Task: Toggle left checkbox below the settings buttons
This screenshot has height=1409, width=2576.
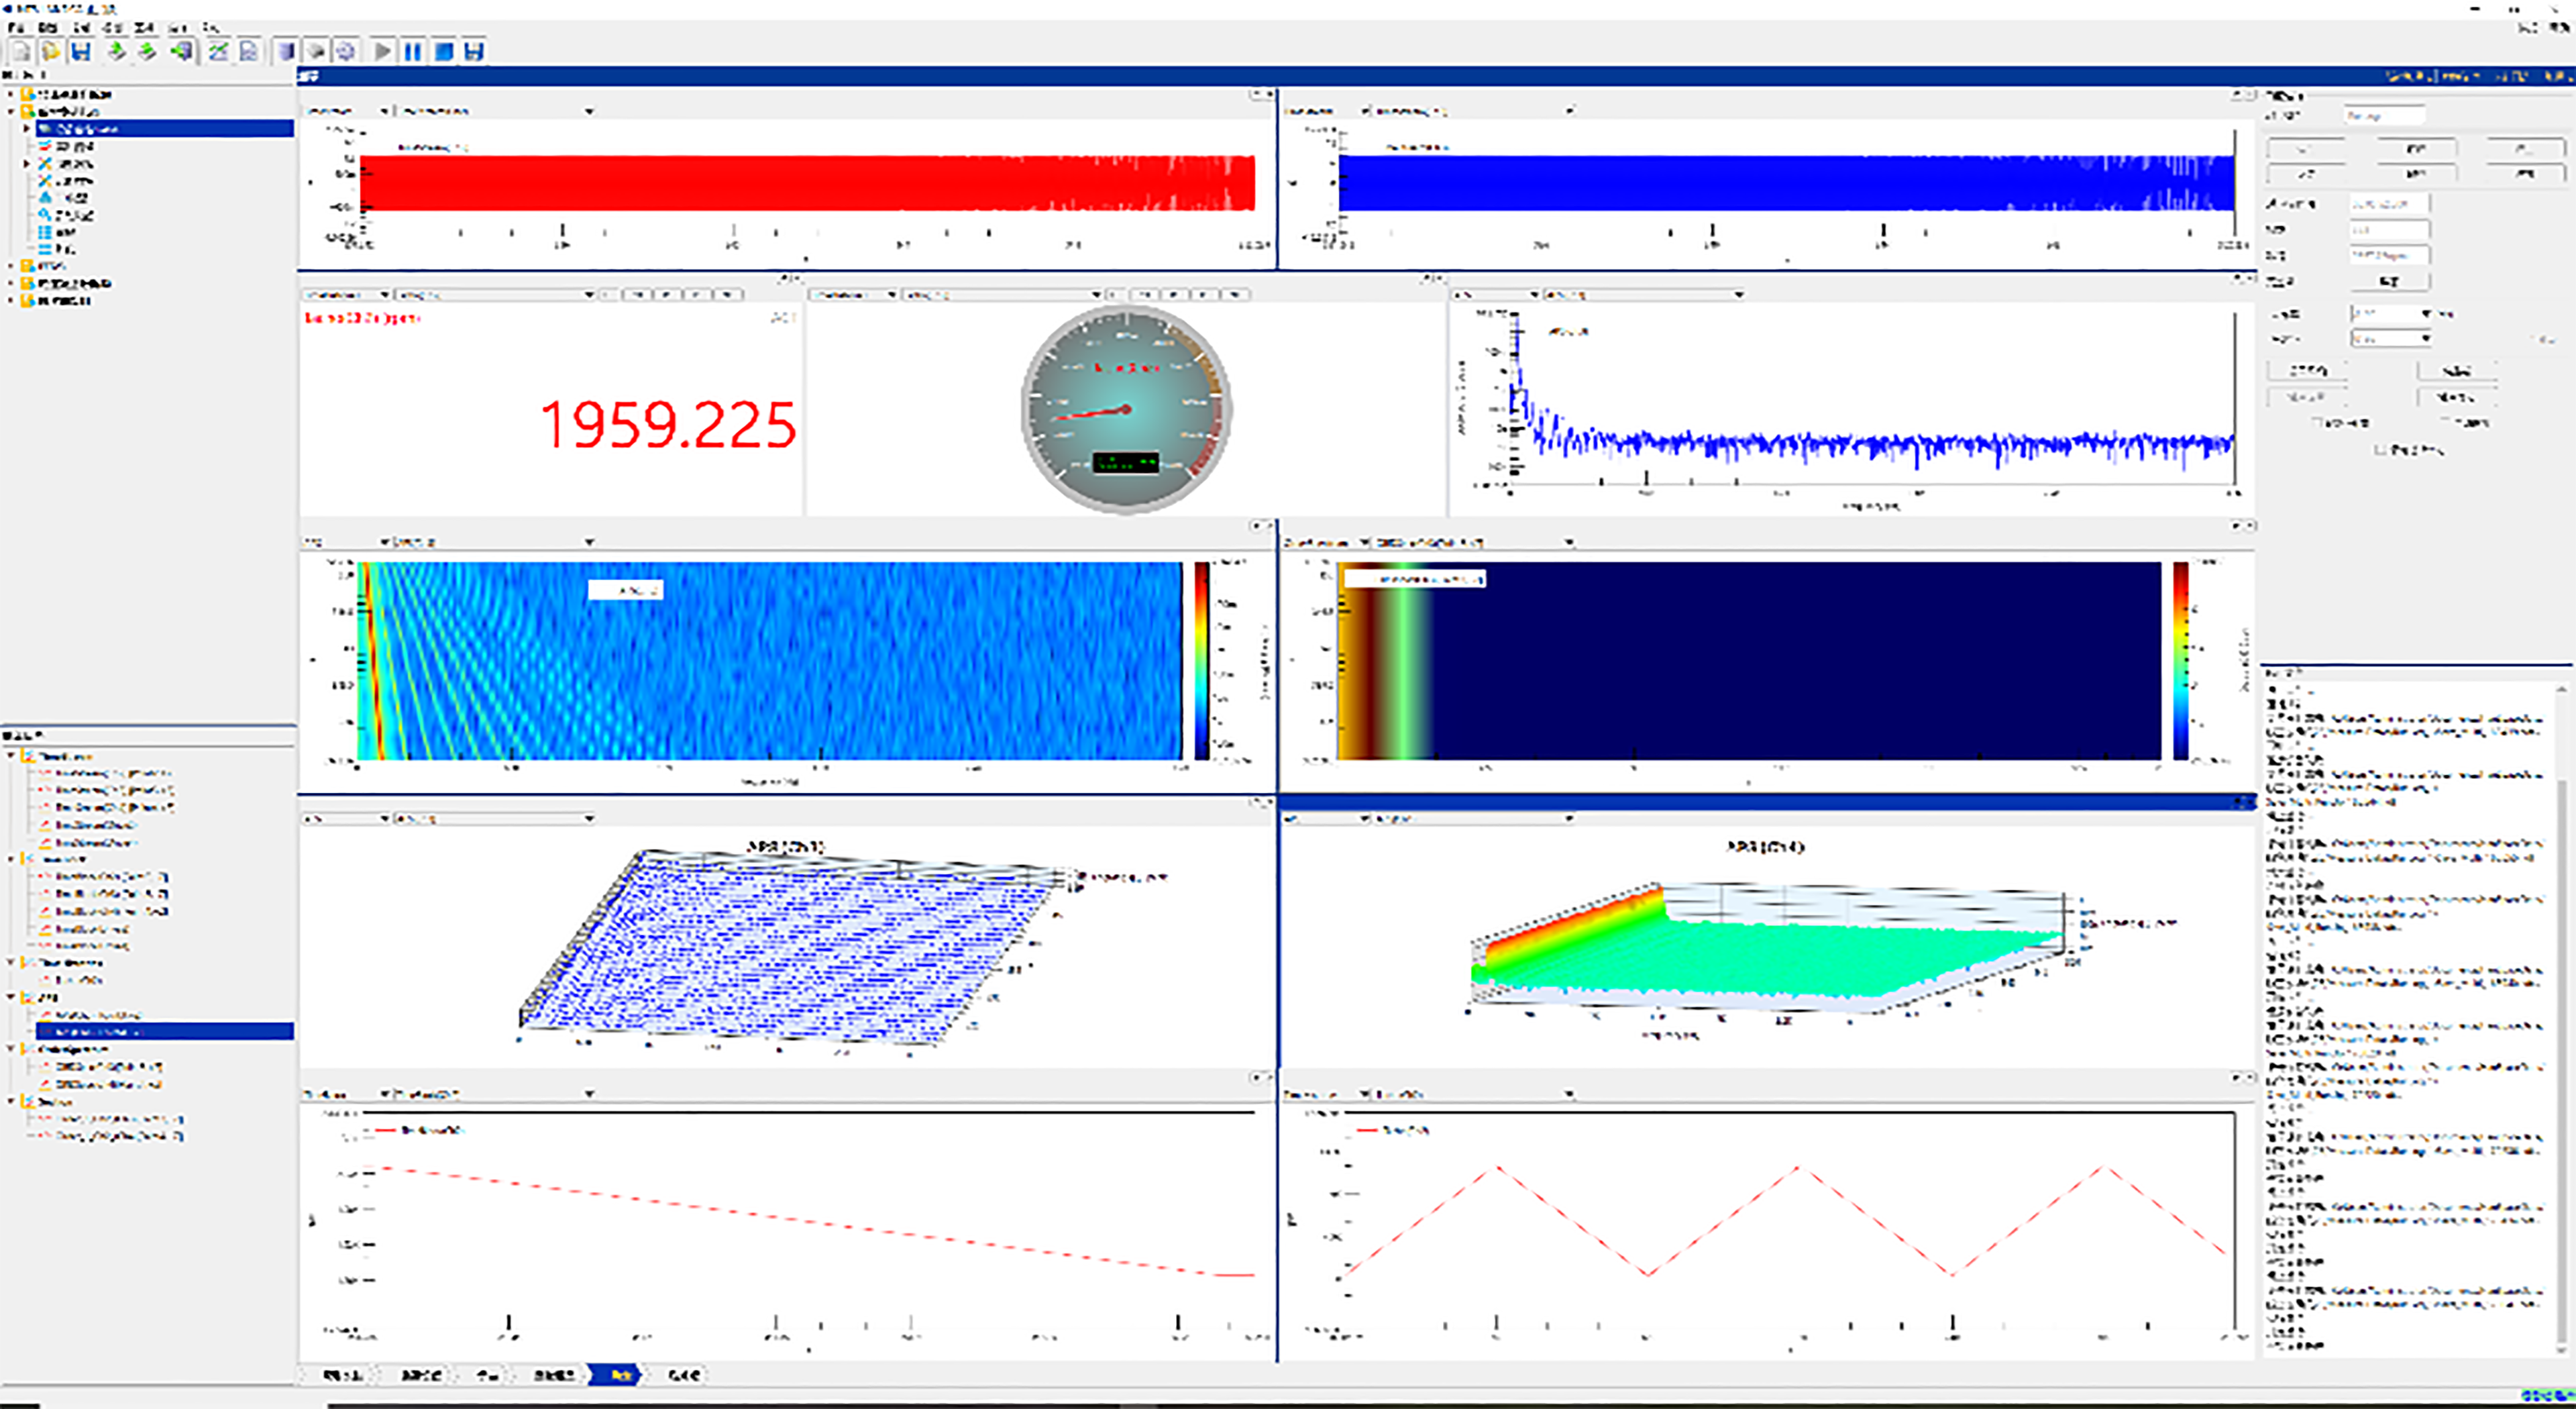Action: tap(2316, 423)
